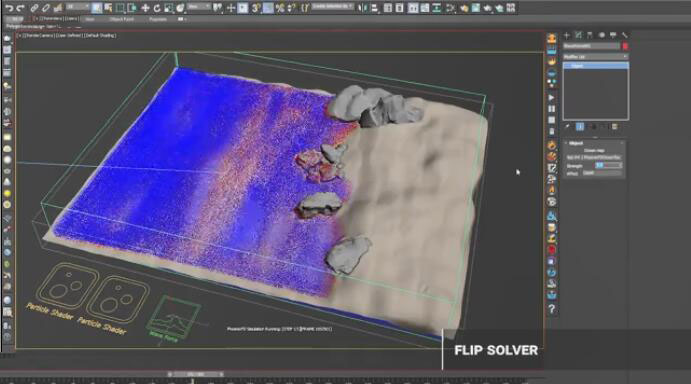Viewport: 691px width, 384px height.
Task: Click the red round icon in the side toolbar
Action: [x=551, y=250]
